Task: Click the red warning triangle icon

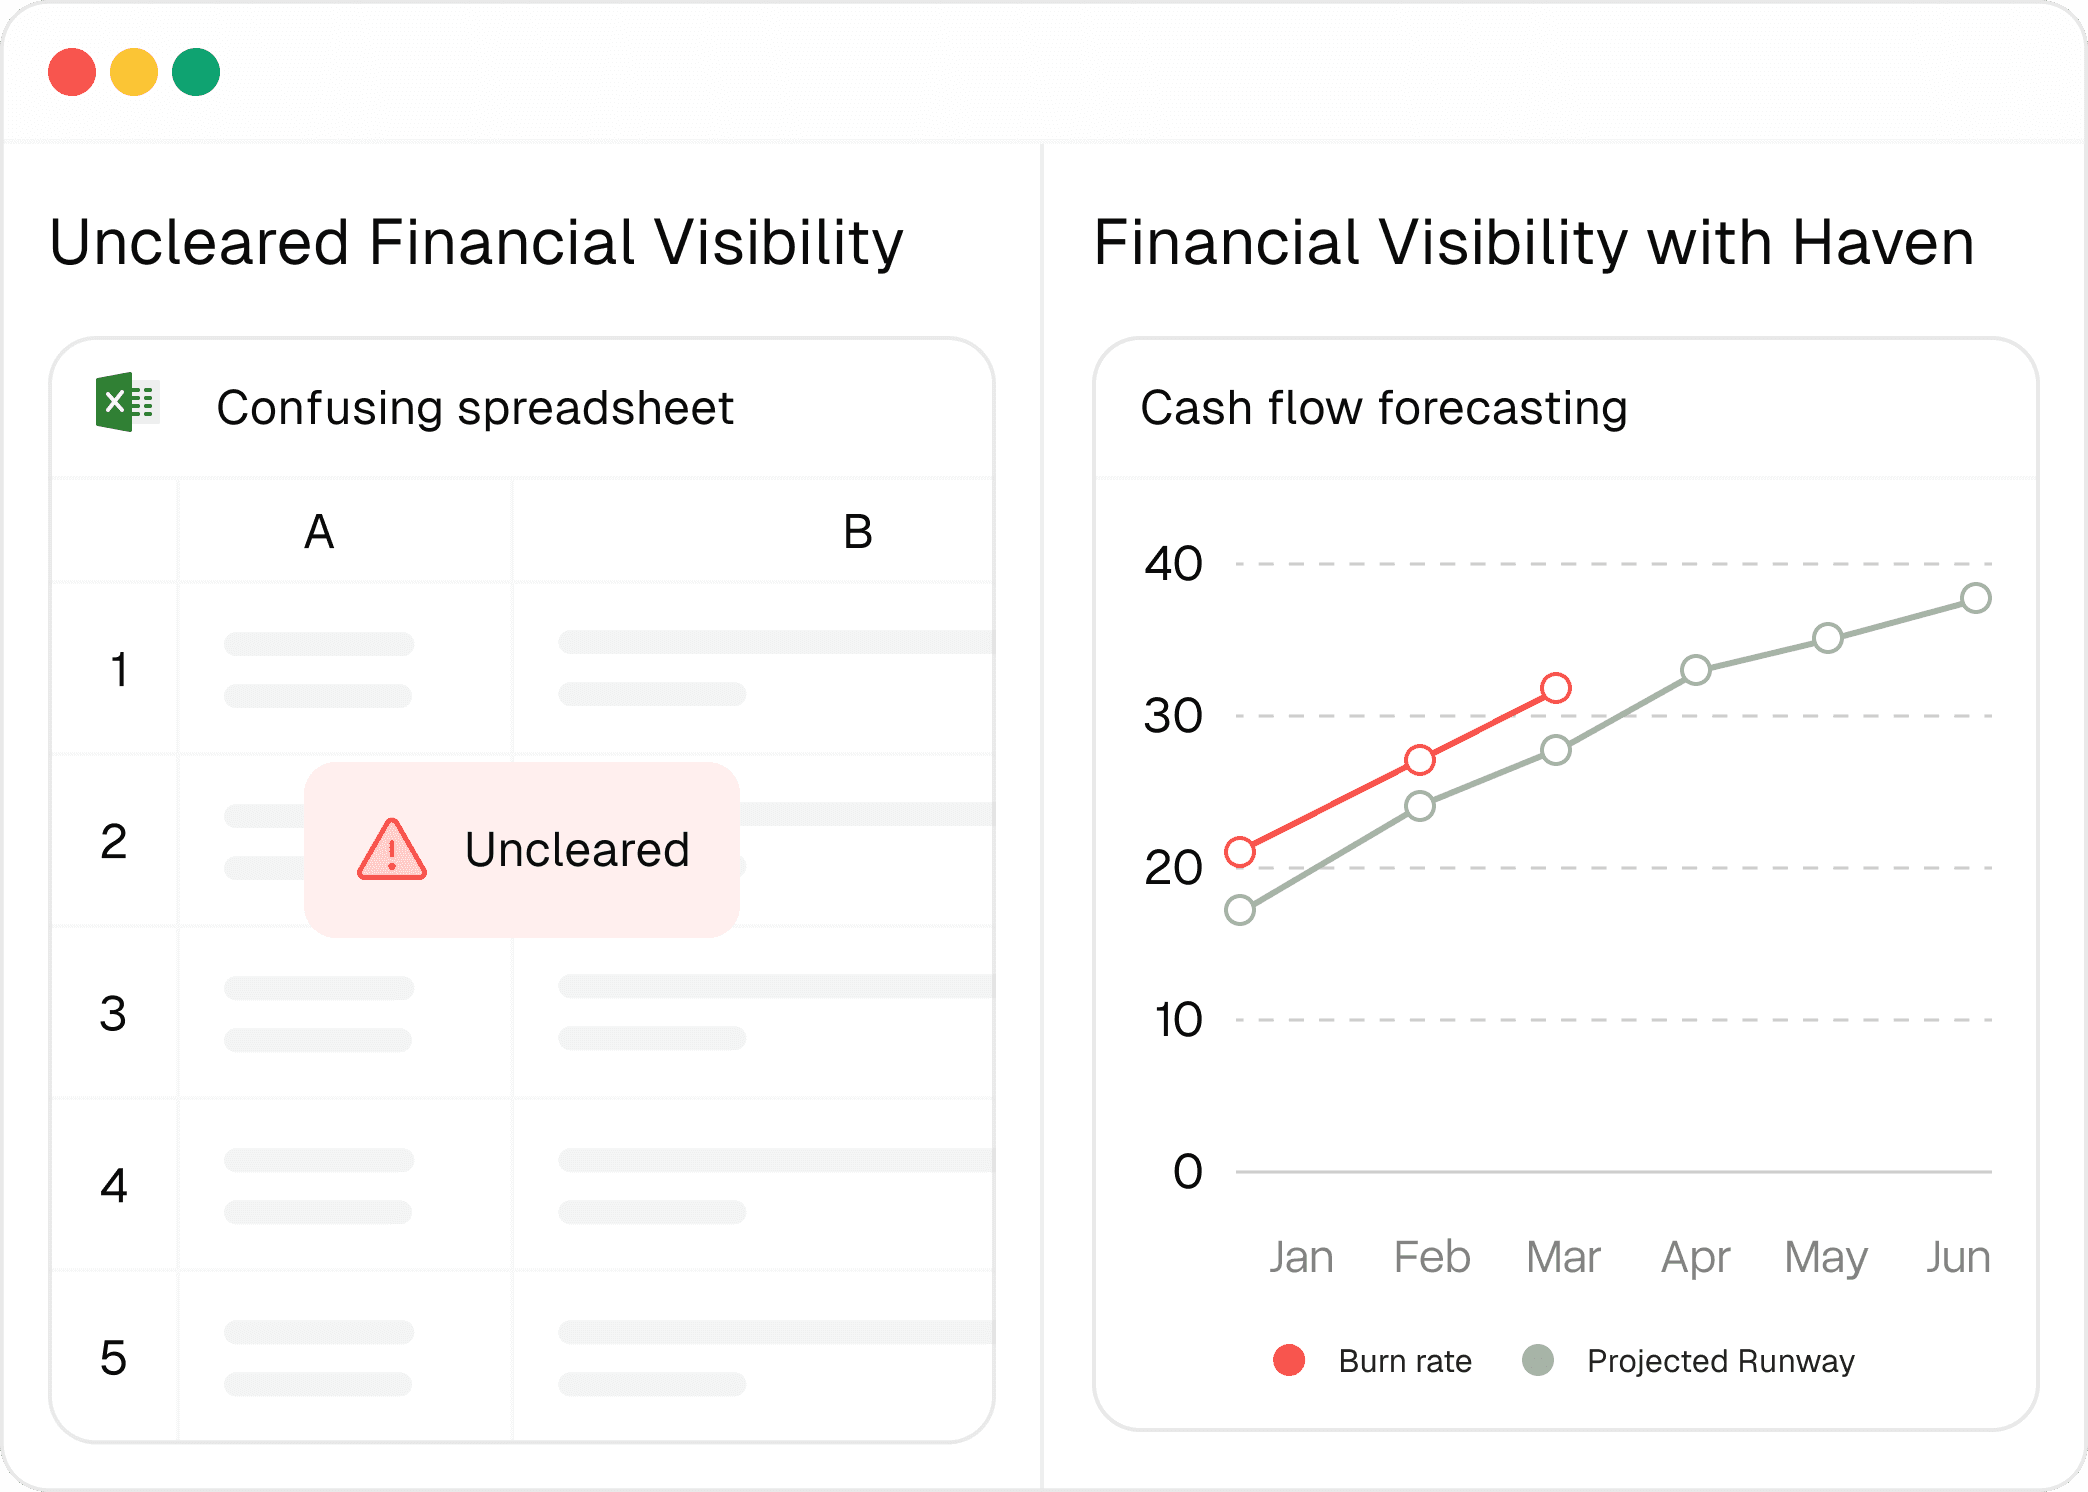Action: tap(392, 850)
